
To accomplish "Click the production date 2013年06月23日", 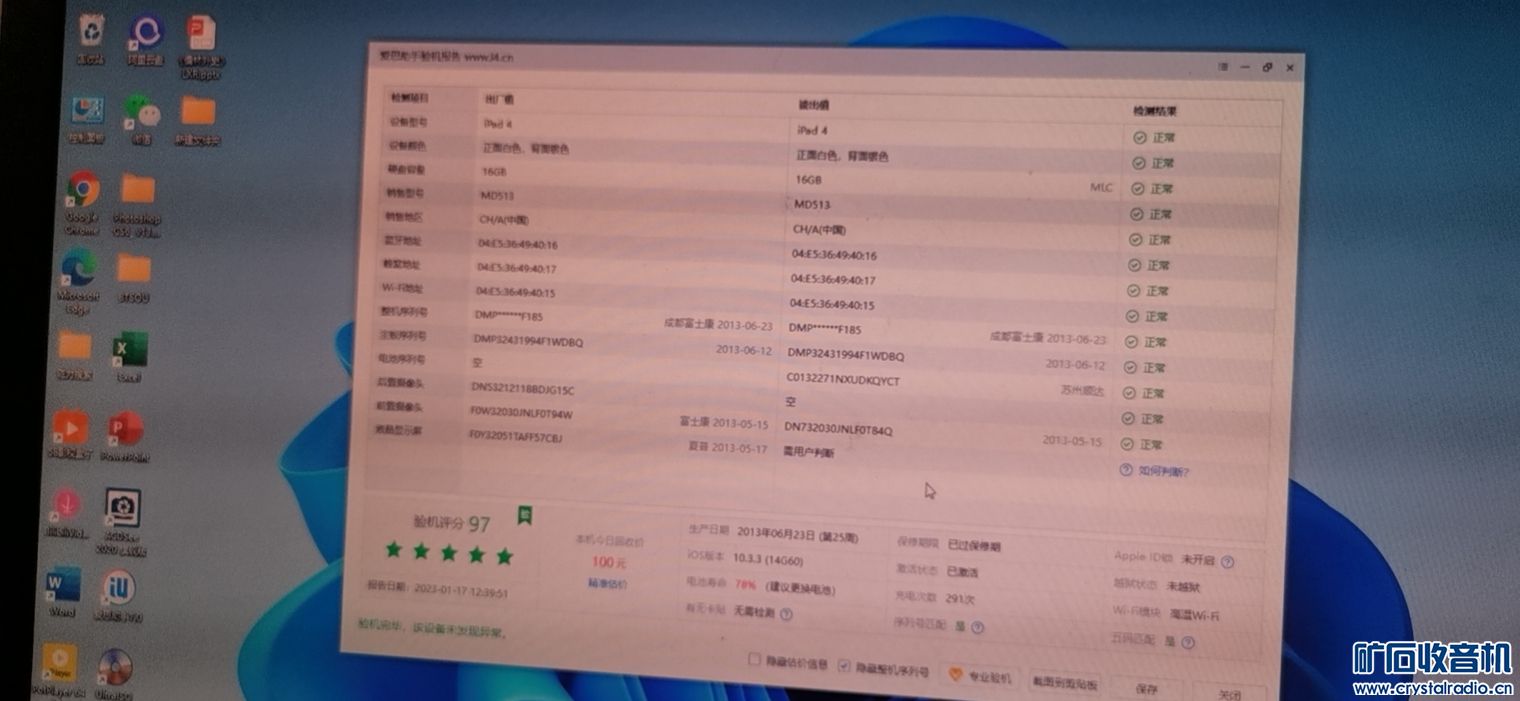I will 777,533.
